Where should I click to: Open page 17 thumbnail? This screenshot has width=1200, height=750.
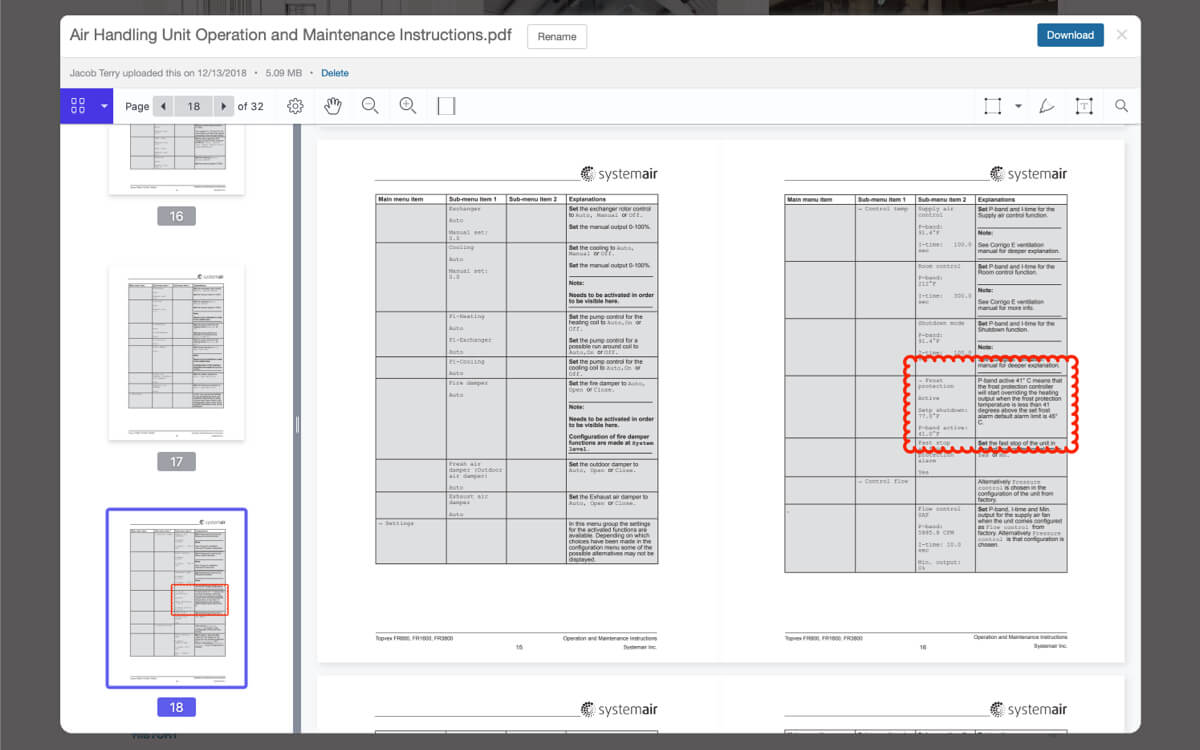pos(176,352)
